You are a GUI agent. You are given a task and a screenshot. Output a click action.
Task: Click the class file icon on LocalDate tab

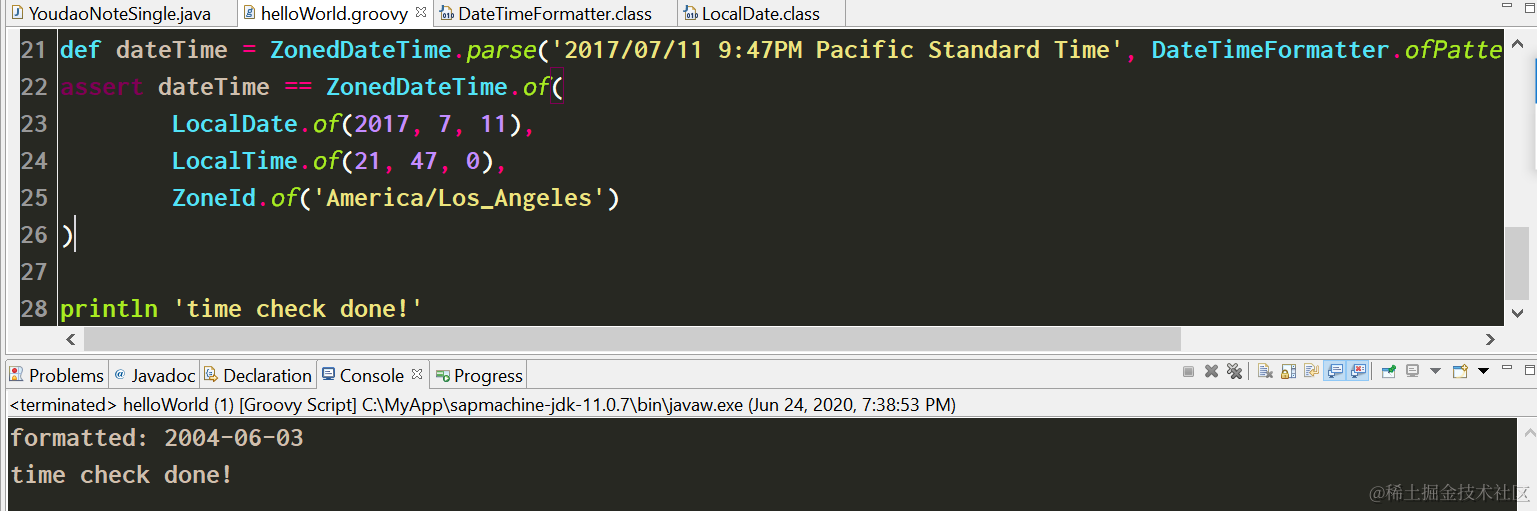pos(690,13)
